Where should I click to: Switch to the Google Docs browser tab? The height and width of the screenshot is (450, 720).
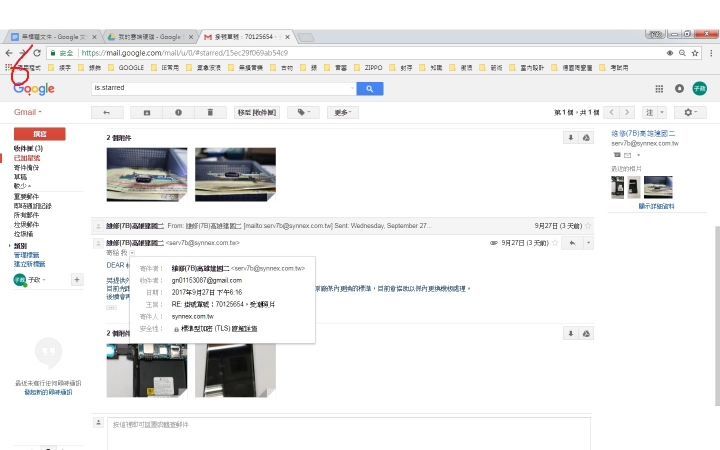54,37
